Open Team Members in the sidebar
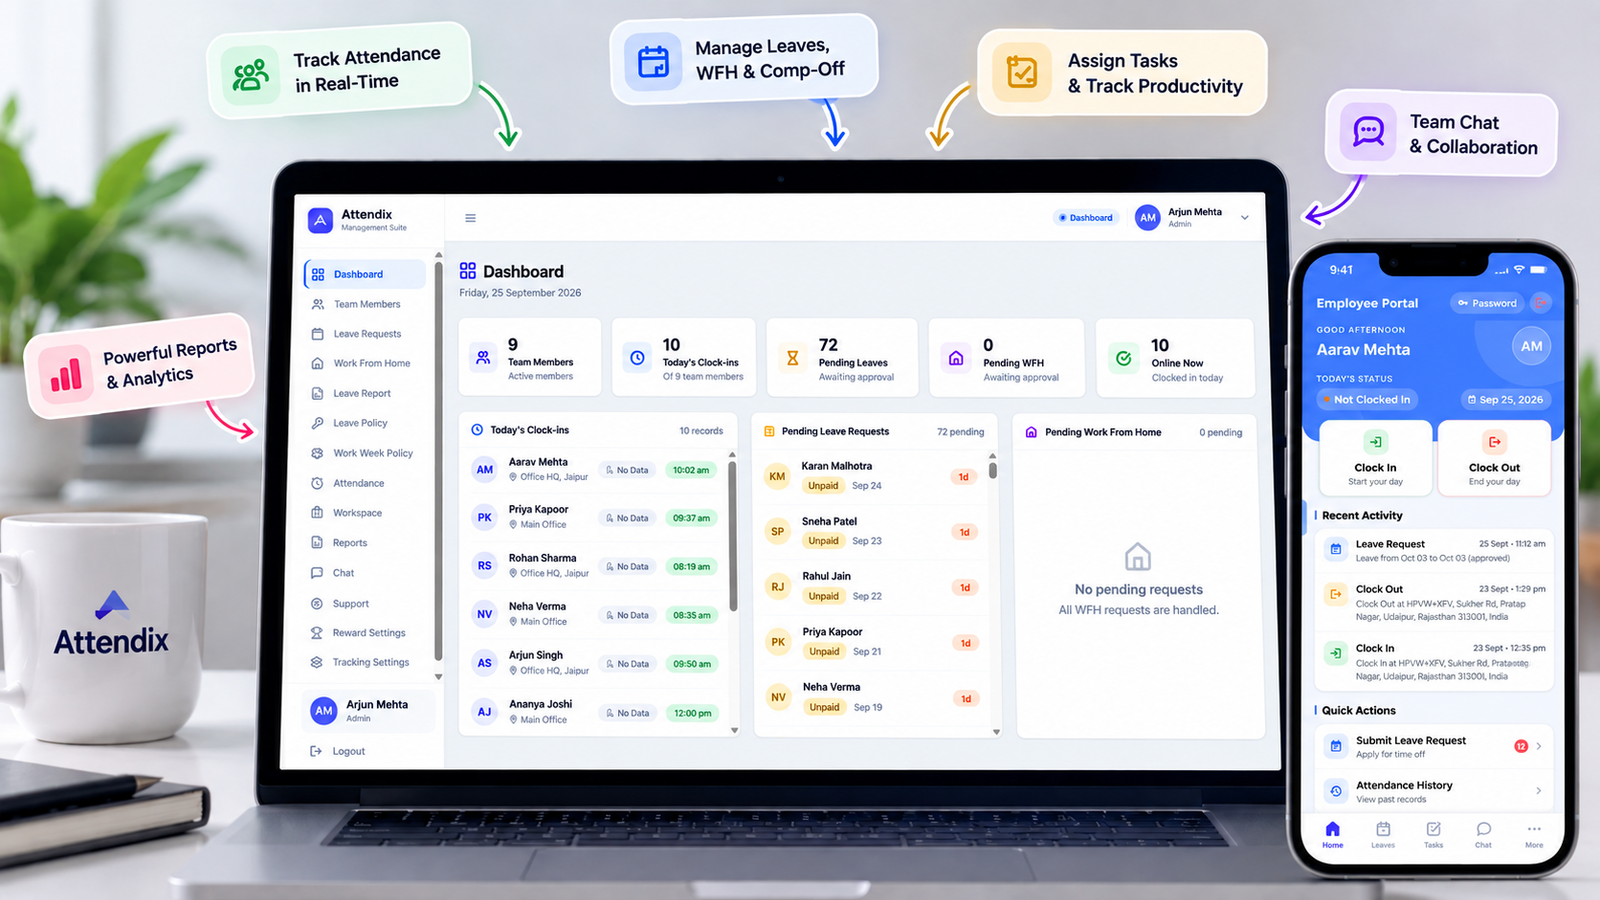This screenshot has width=1600, height=900. click(x=366, y=304)
